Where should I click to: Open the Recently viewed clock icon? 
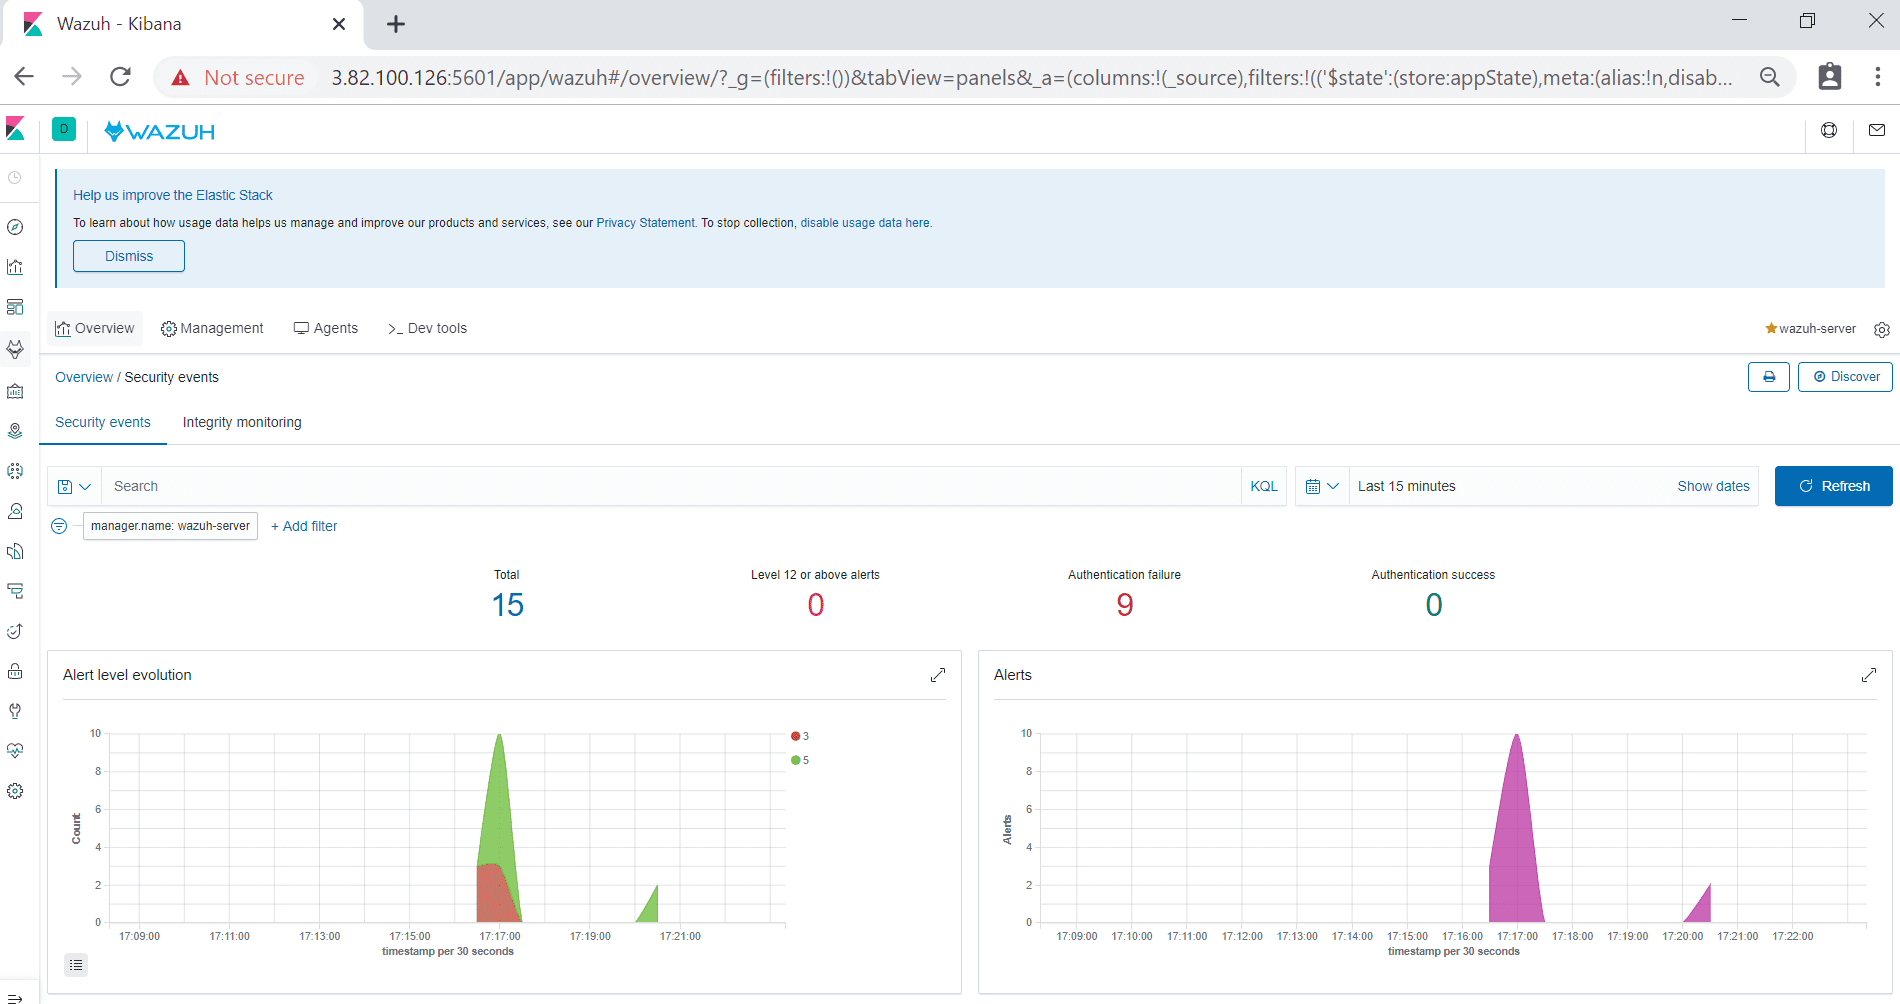click(15, 177)
